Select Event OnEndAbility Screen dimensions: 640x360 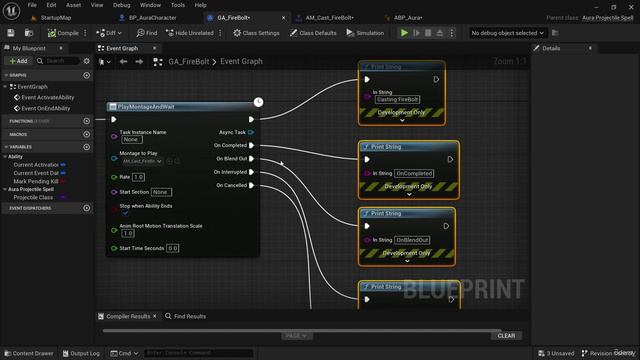click(x=45, y=109)
